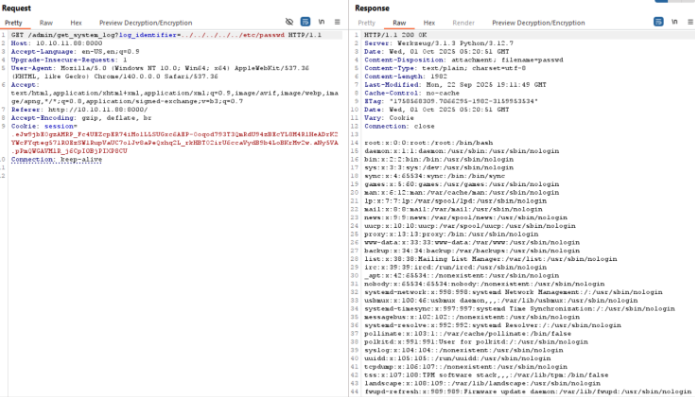
Task: Open Request Preview Decryption/Encryption tab
Action: pos(145,23)
